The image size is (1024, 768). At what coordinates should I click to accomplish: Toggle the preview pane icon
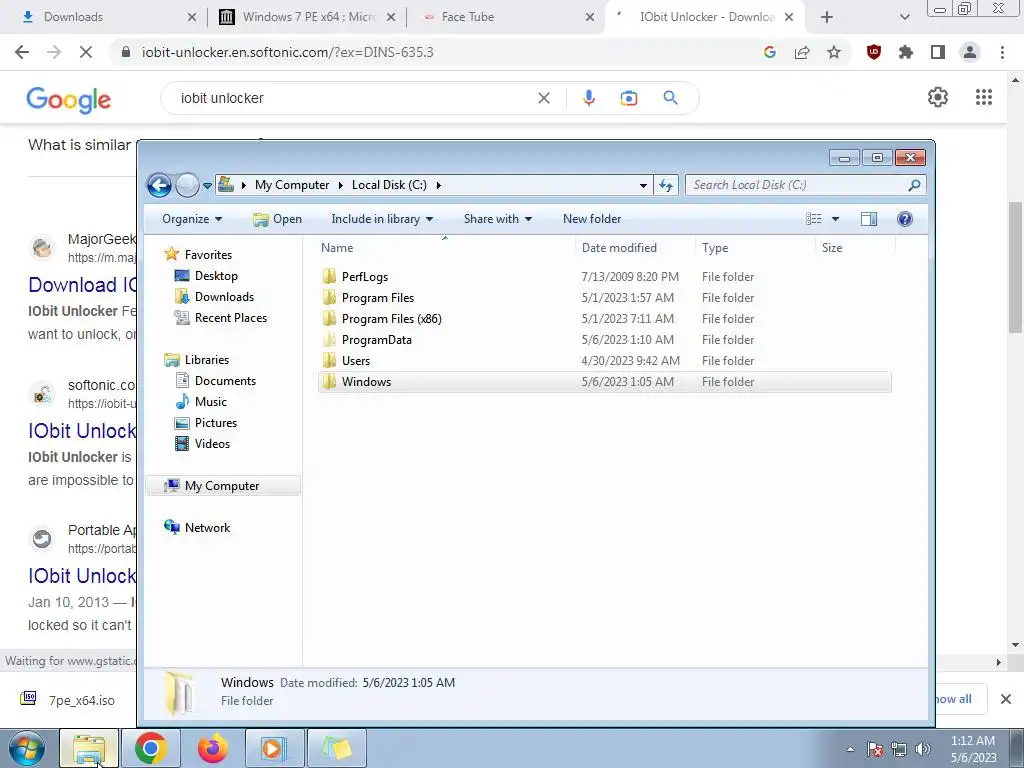(869, 219)
